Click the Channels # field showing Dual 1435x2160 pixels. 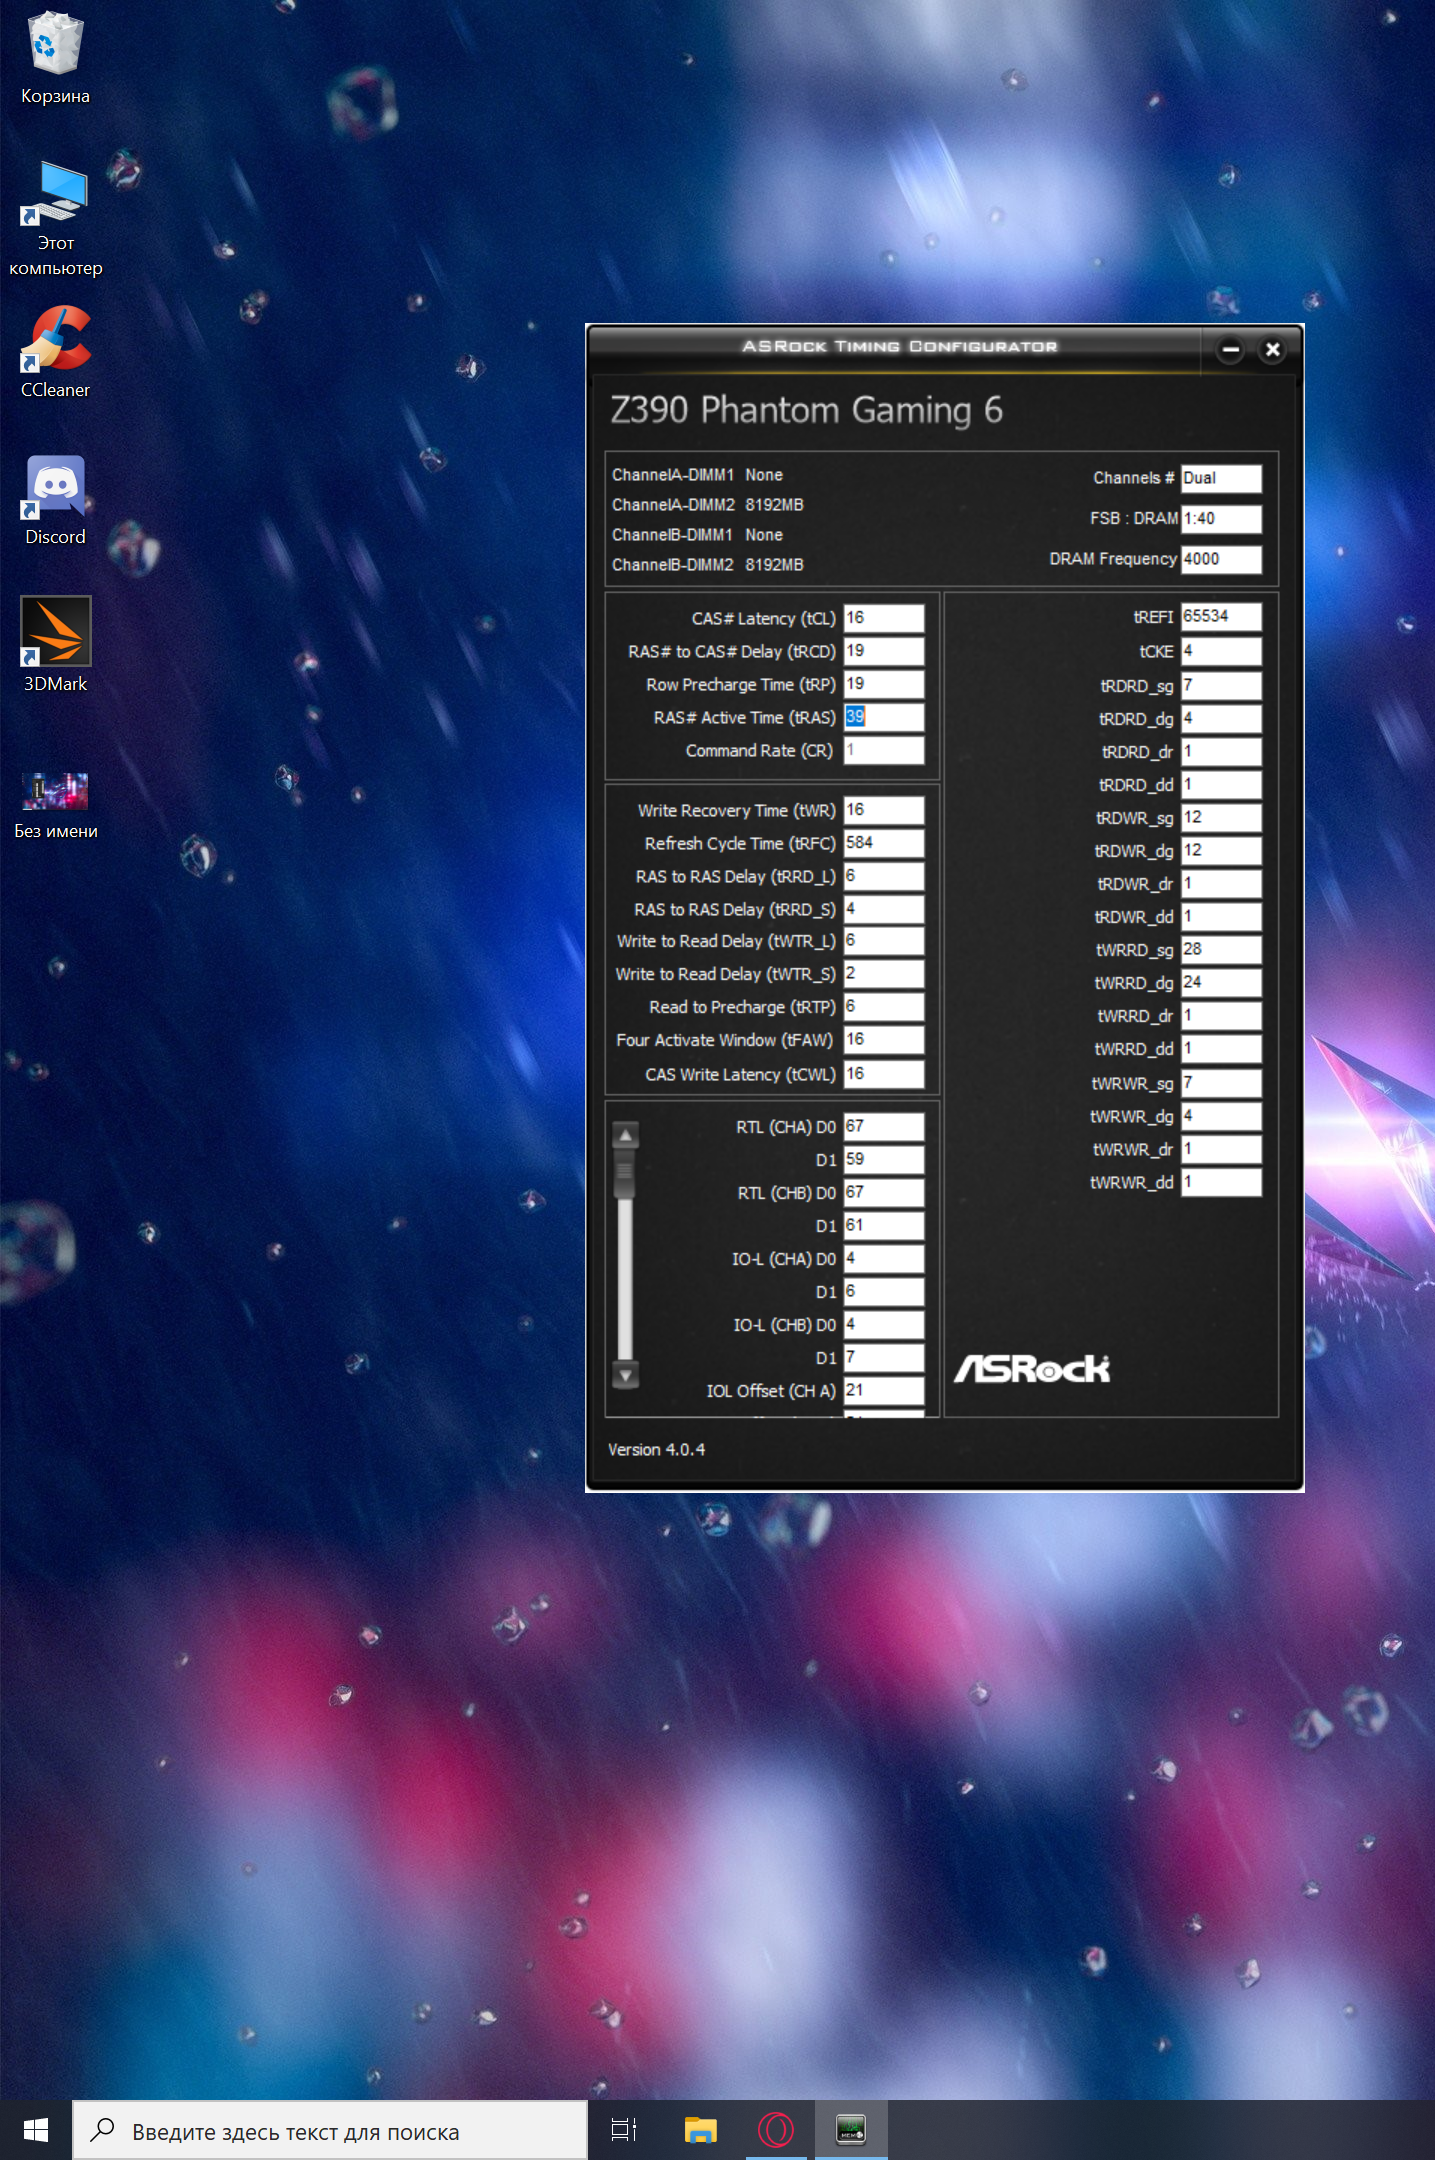[1221, 479]
